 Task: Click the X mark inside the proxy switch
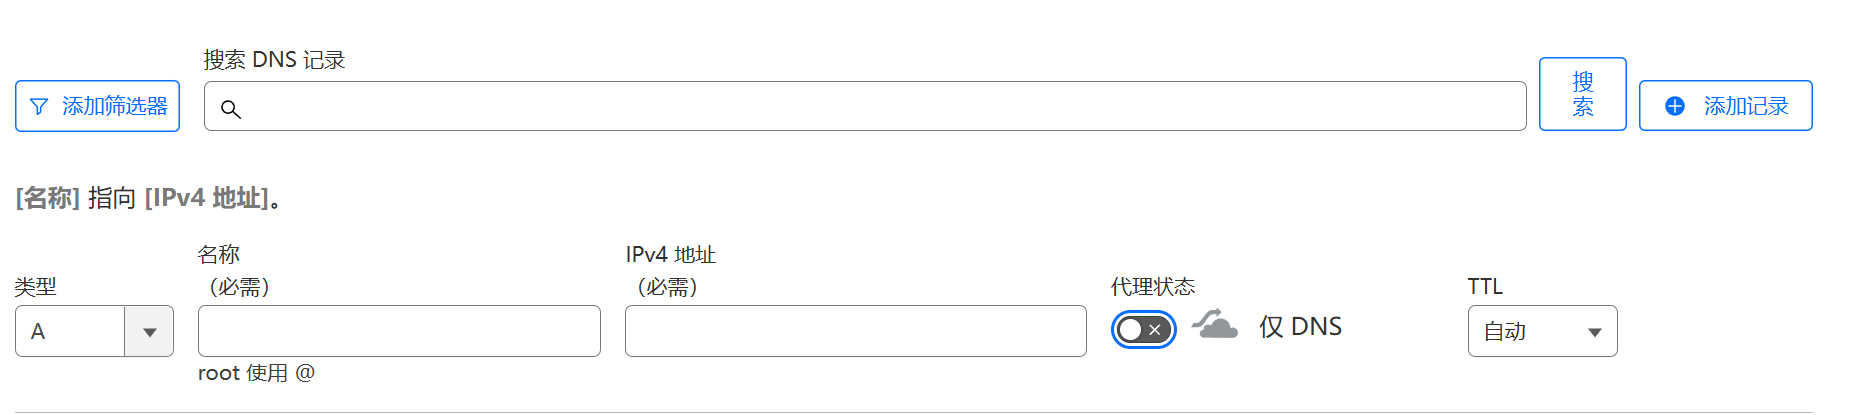[x=1155, y=330]
